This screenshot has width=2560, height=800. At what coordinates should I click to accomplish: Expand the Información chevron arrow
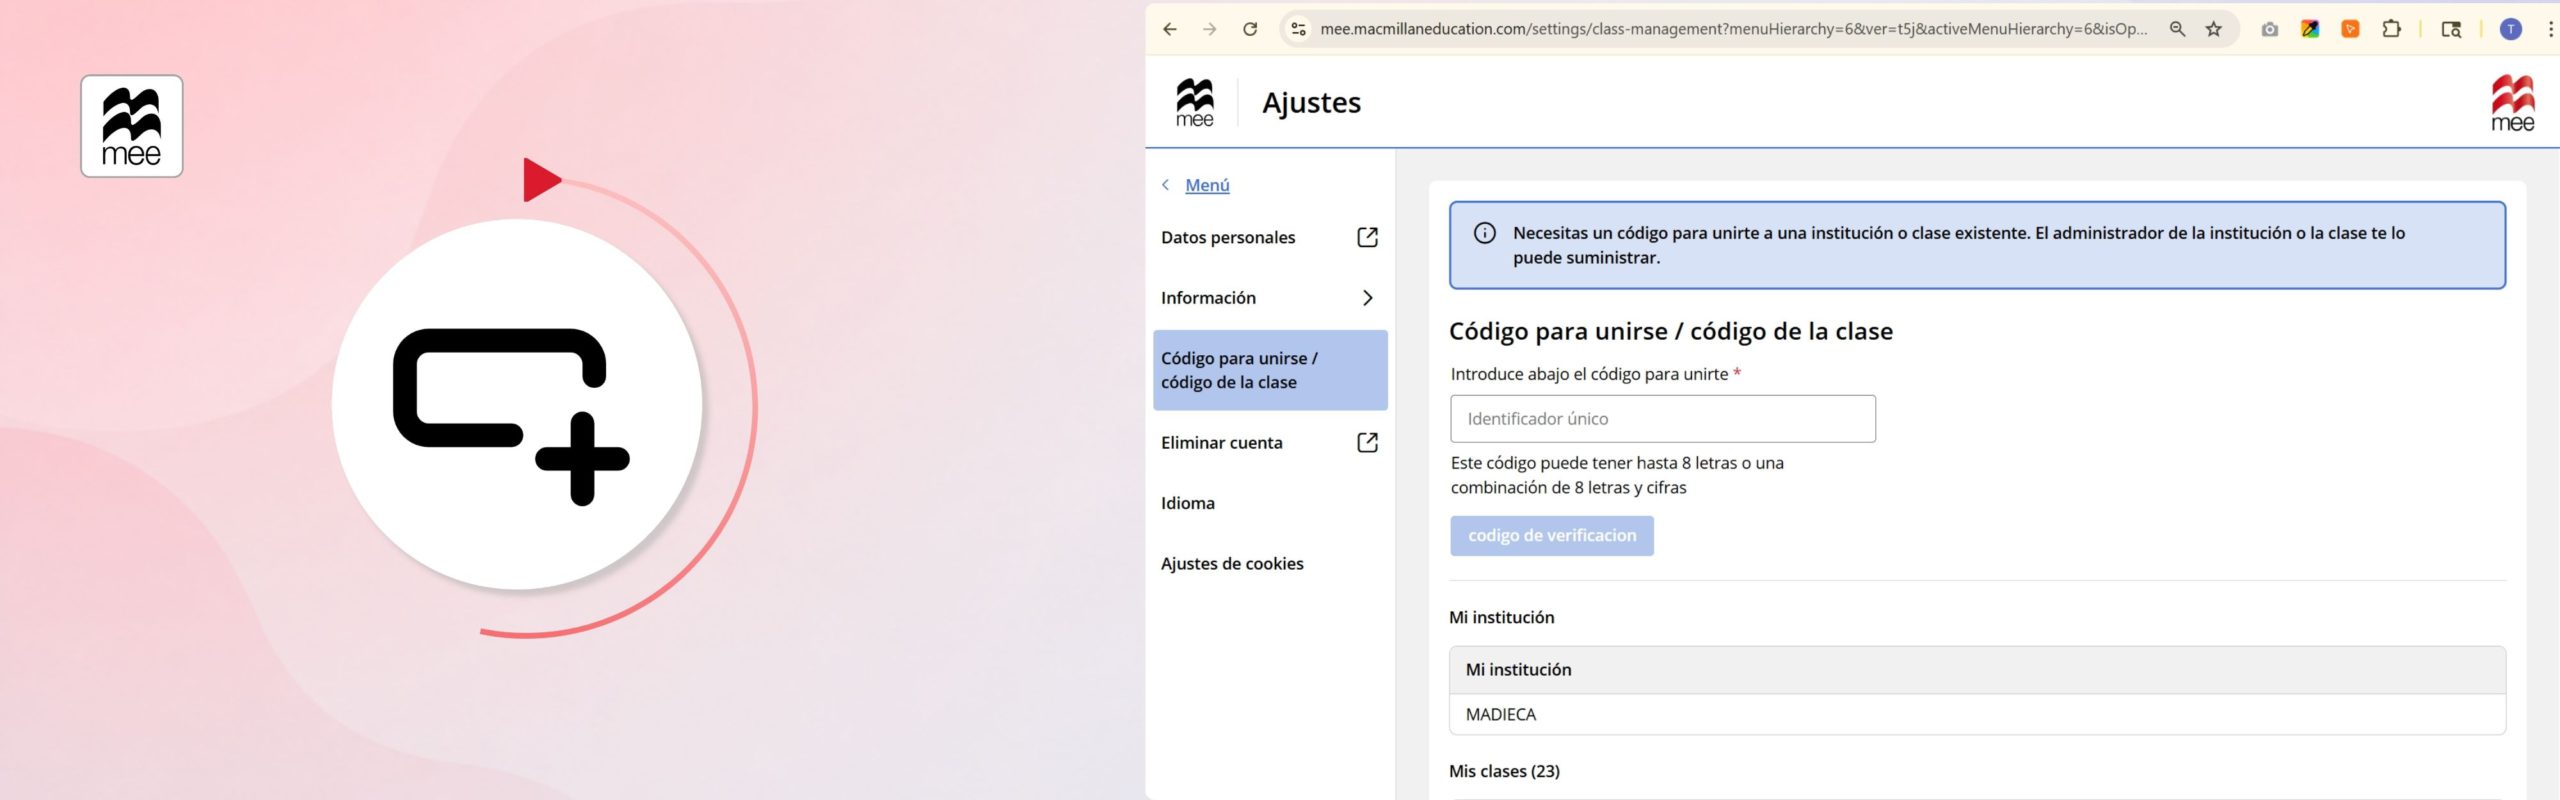coord(1368,298)
